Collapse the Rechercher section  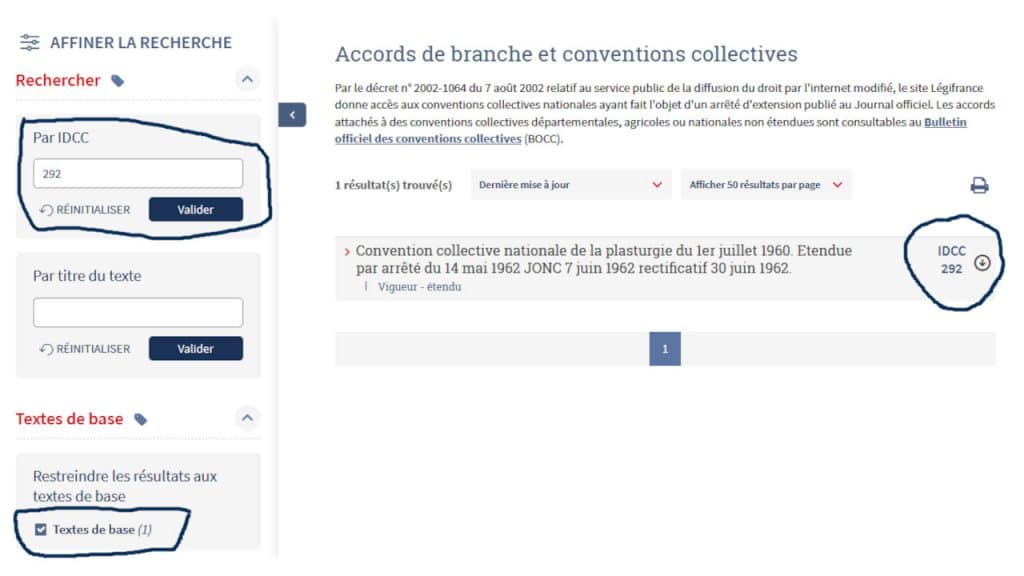point(247,80)
